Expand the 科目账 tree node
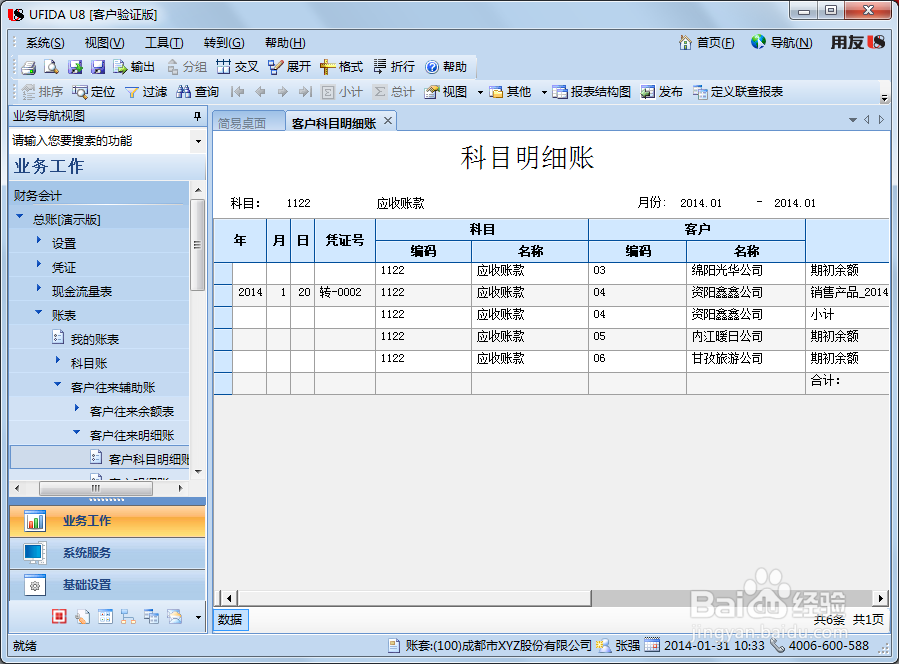The width and height of the screenshot is (899, 664). [58, 361]
